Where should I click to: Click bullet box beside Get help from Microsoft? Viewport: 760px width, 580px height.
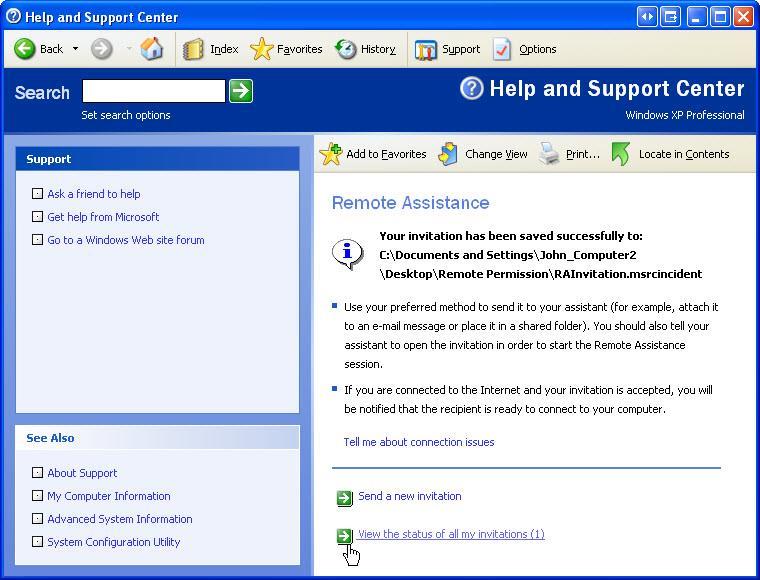tap(37, 217)
